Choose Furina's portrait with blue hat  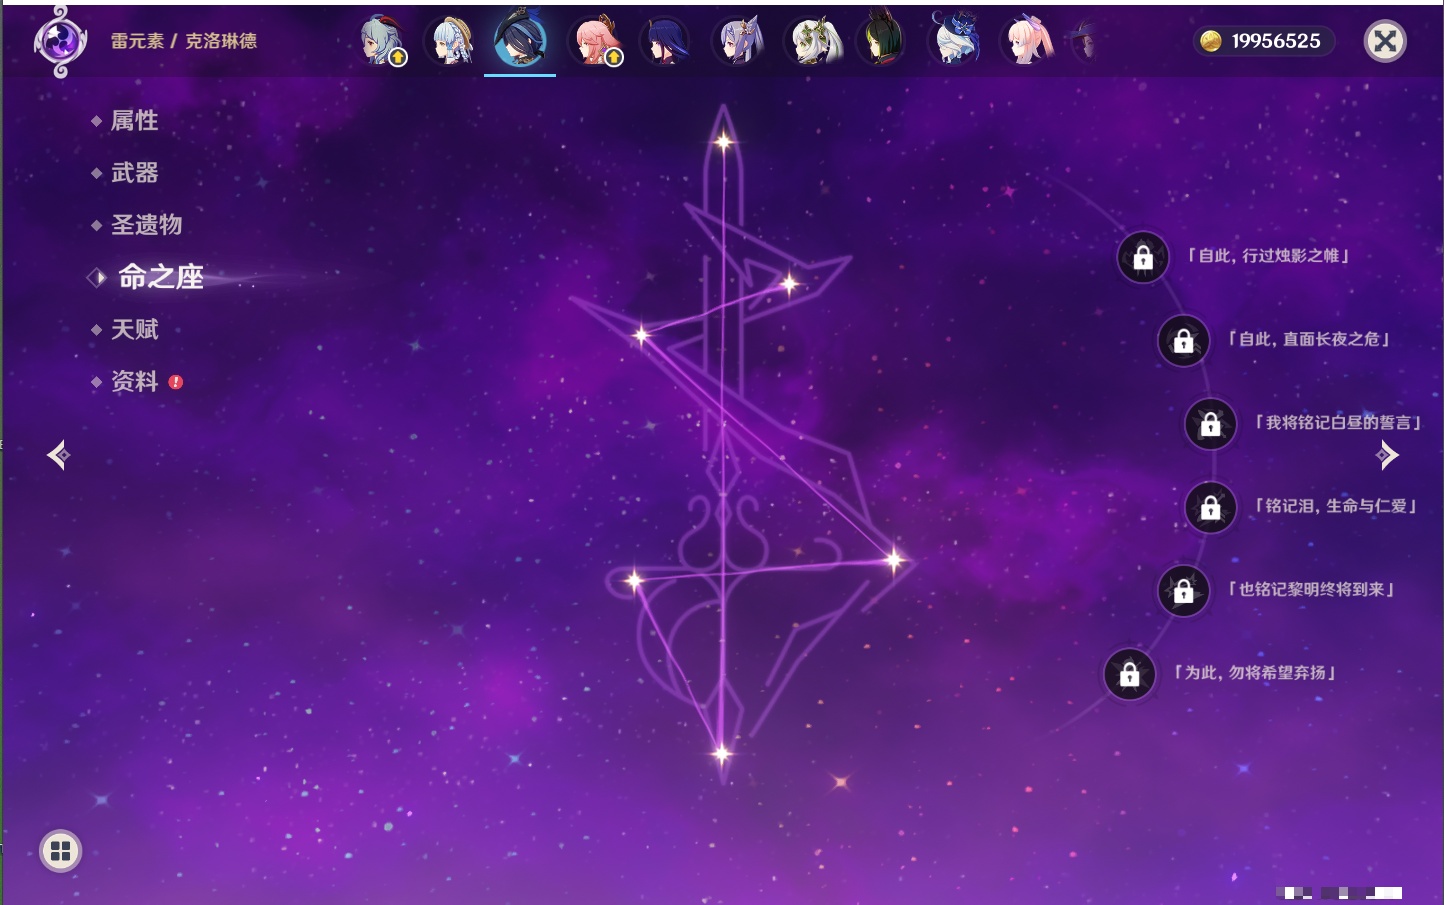point(955,41)
